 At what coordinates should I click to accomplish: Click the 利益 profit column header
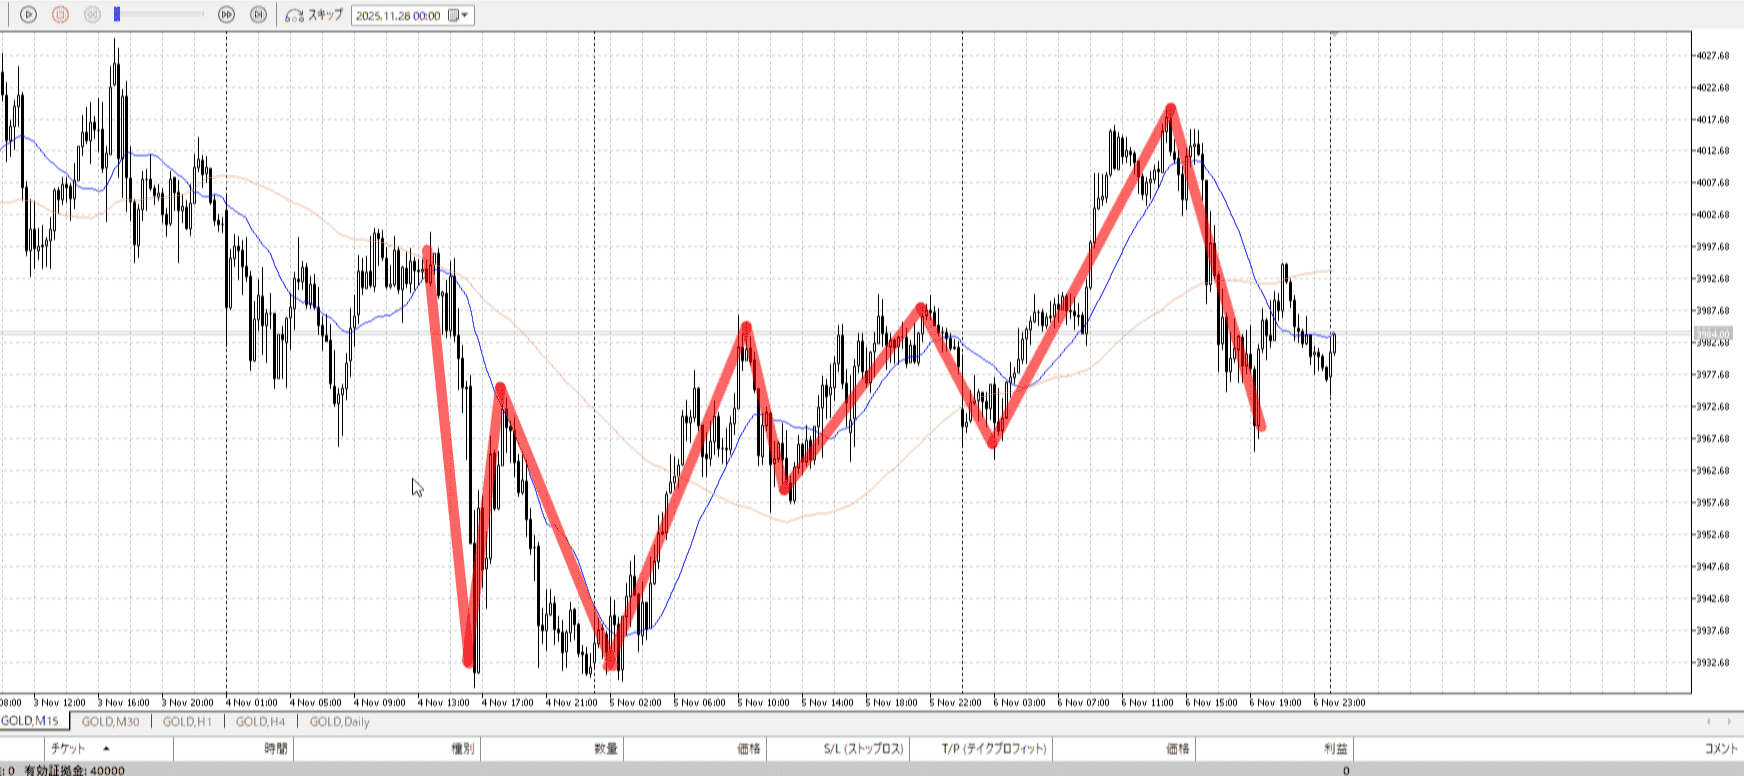pyautogui.click(x=1335, y=748)
